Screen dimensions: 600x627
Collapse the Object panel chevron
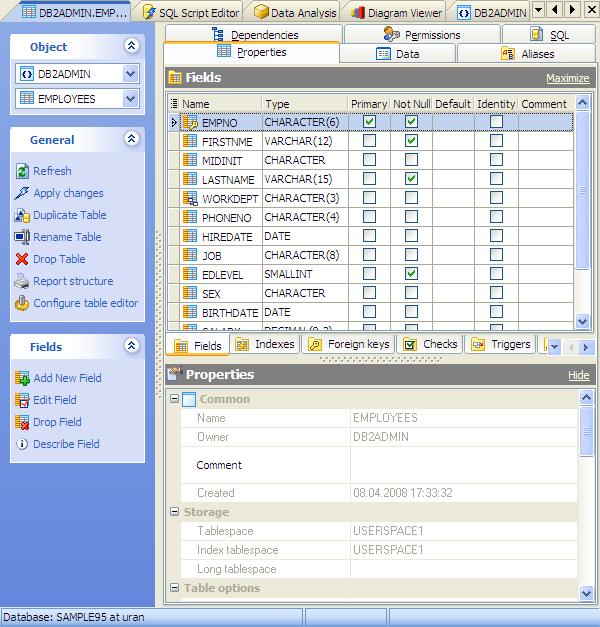pyautogui.click(x=132, y=46)
